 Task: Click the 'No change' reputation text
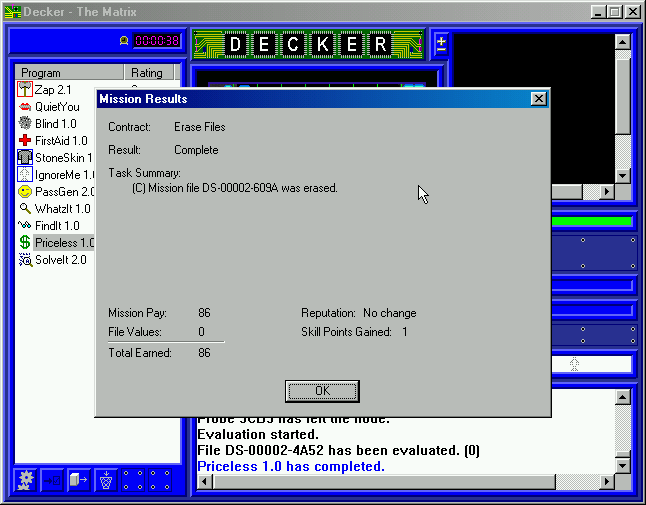coord(389,313)
